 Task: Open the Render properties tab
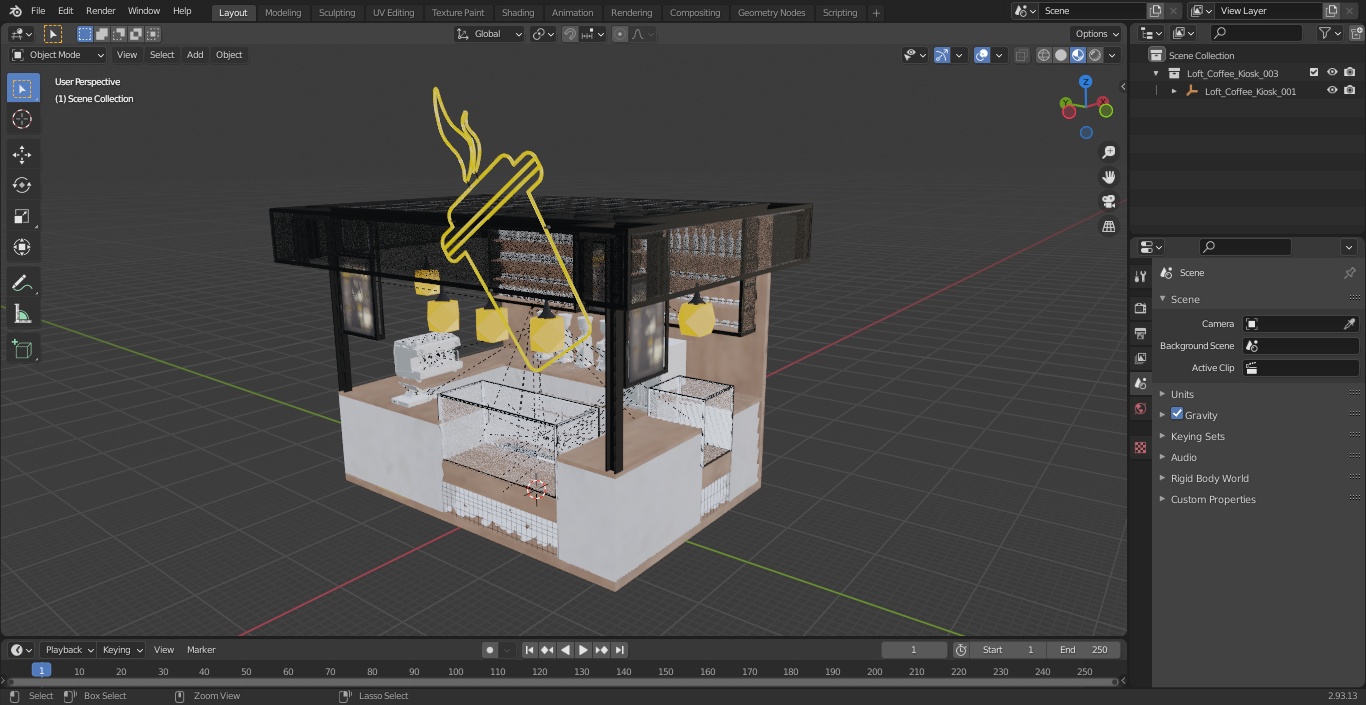point(1140,308)
